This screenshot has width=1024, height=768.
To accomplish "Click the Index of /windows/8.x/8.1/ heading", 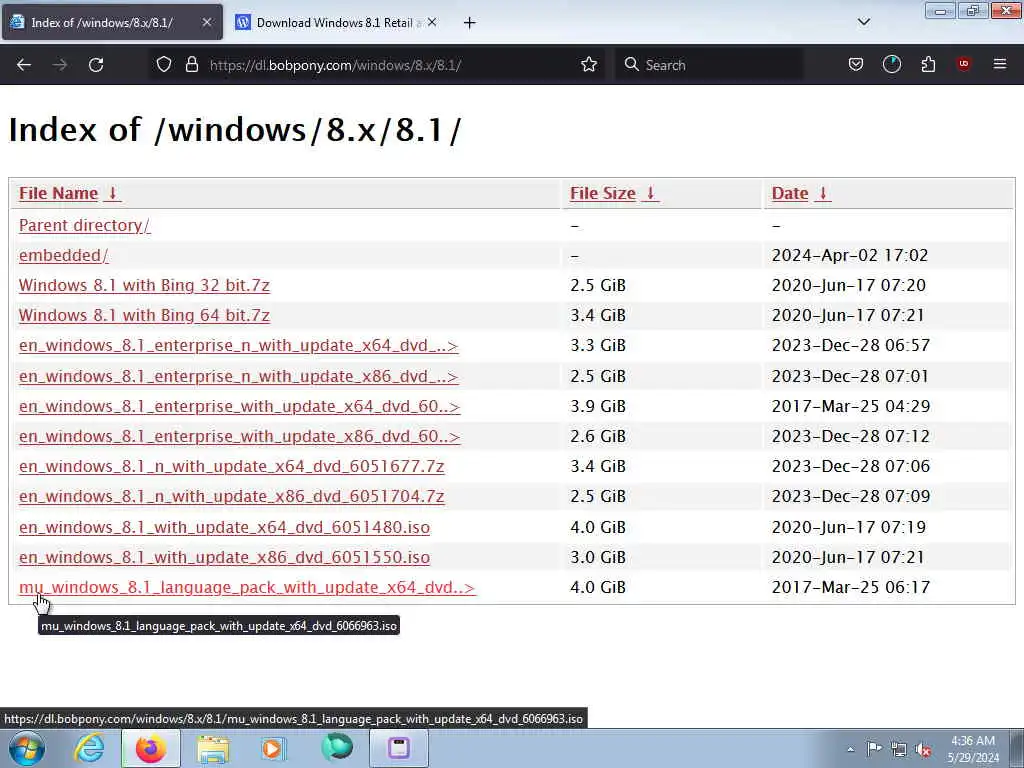I will 234,129.
